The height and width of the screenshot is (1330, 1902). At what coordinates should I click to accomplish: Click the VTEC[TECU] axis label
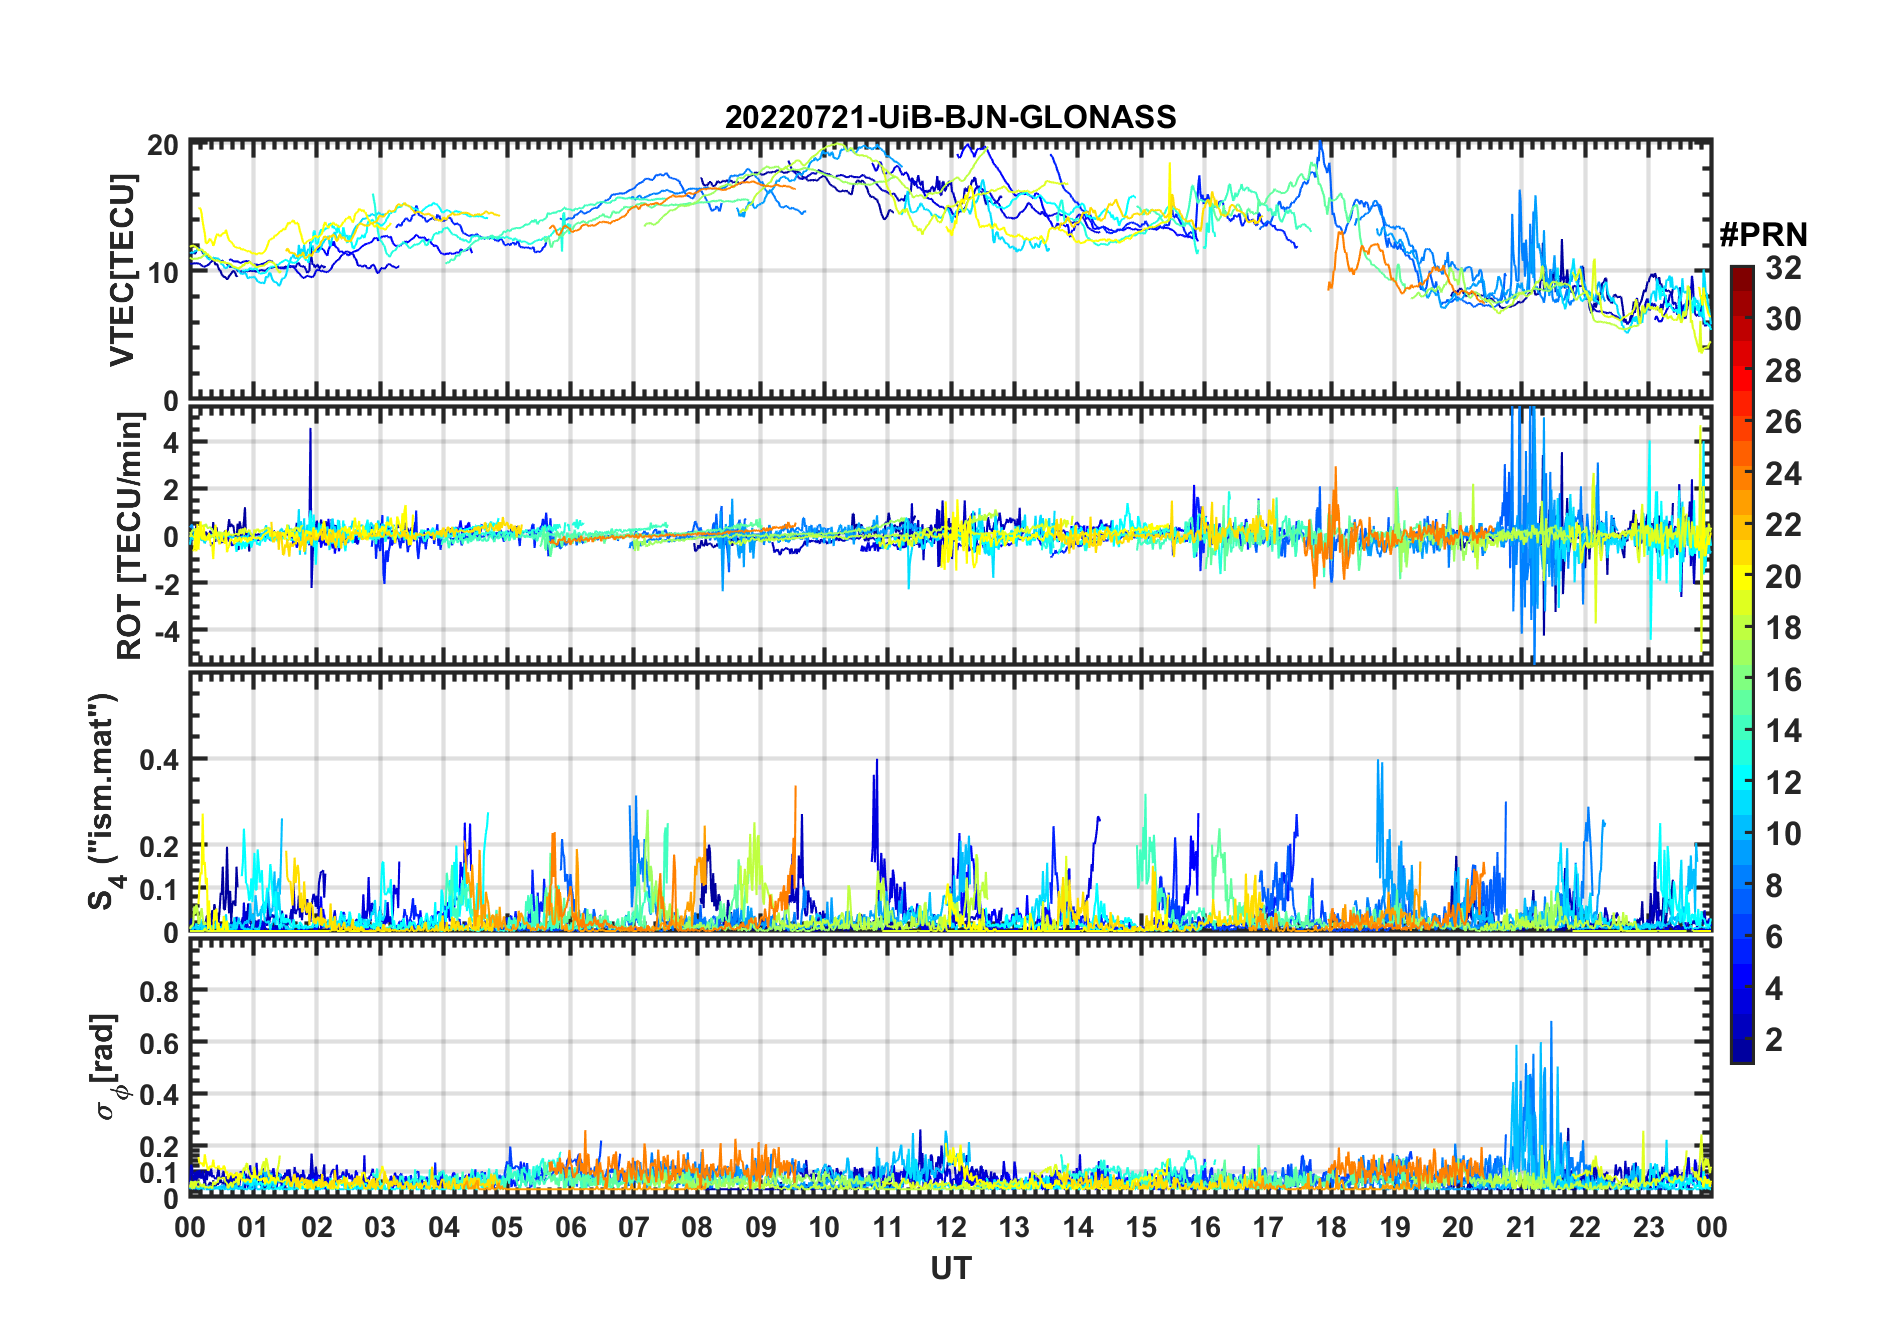pyautogui.click(x=122, y=271)
